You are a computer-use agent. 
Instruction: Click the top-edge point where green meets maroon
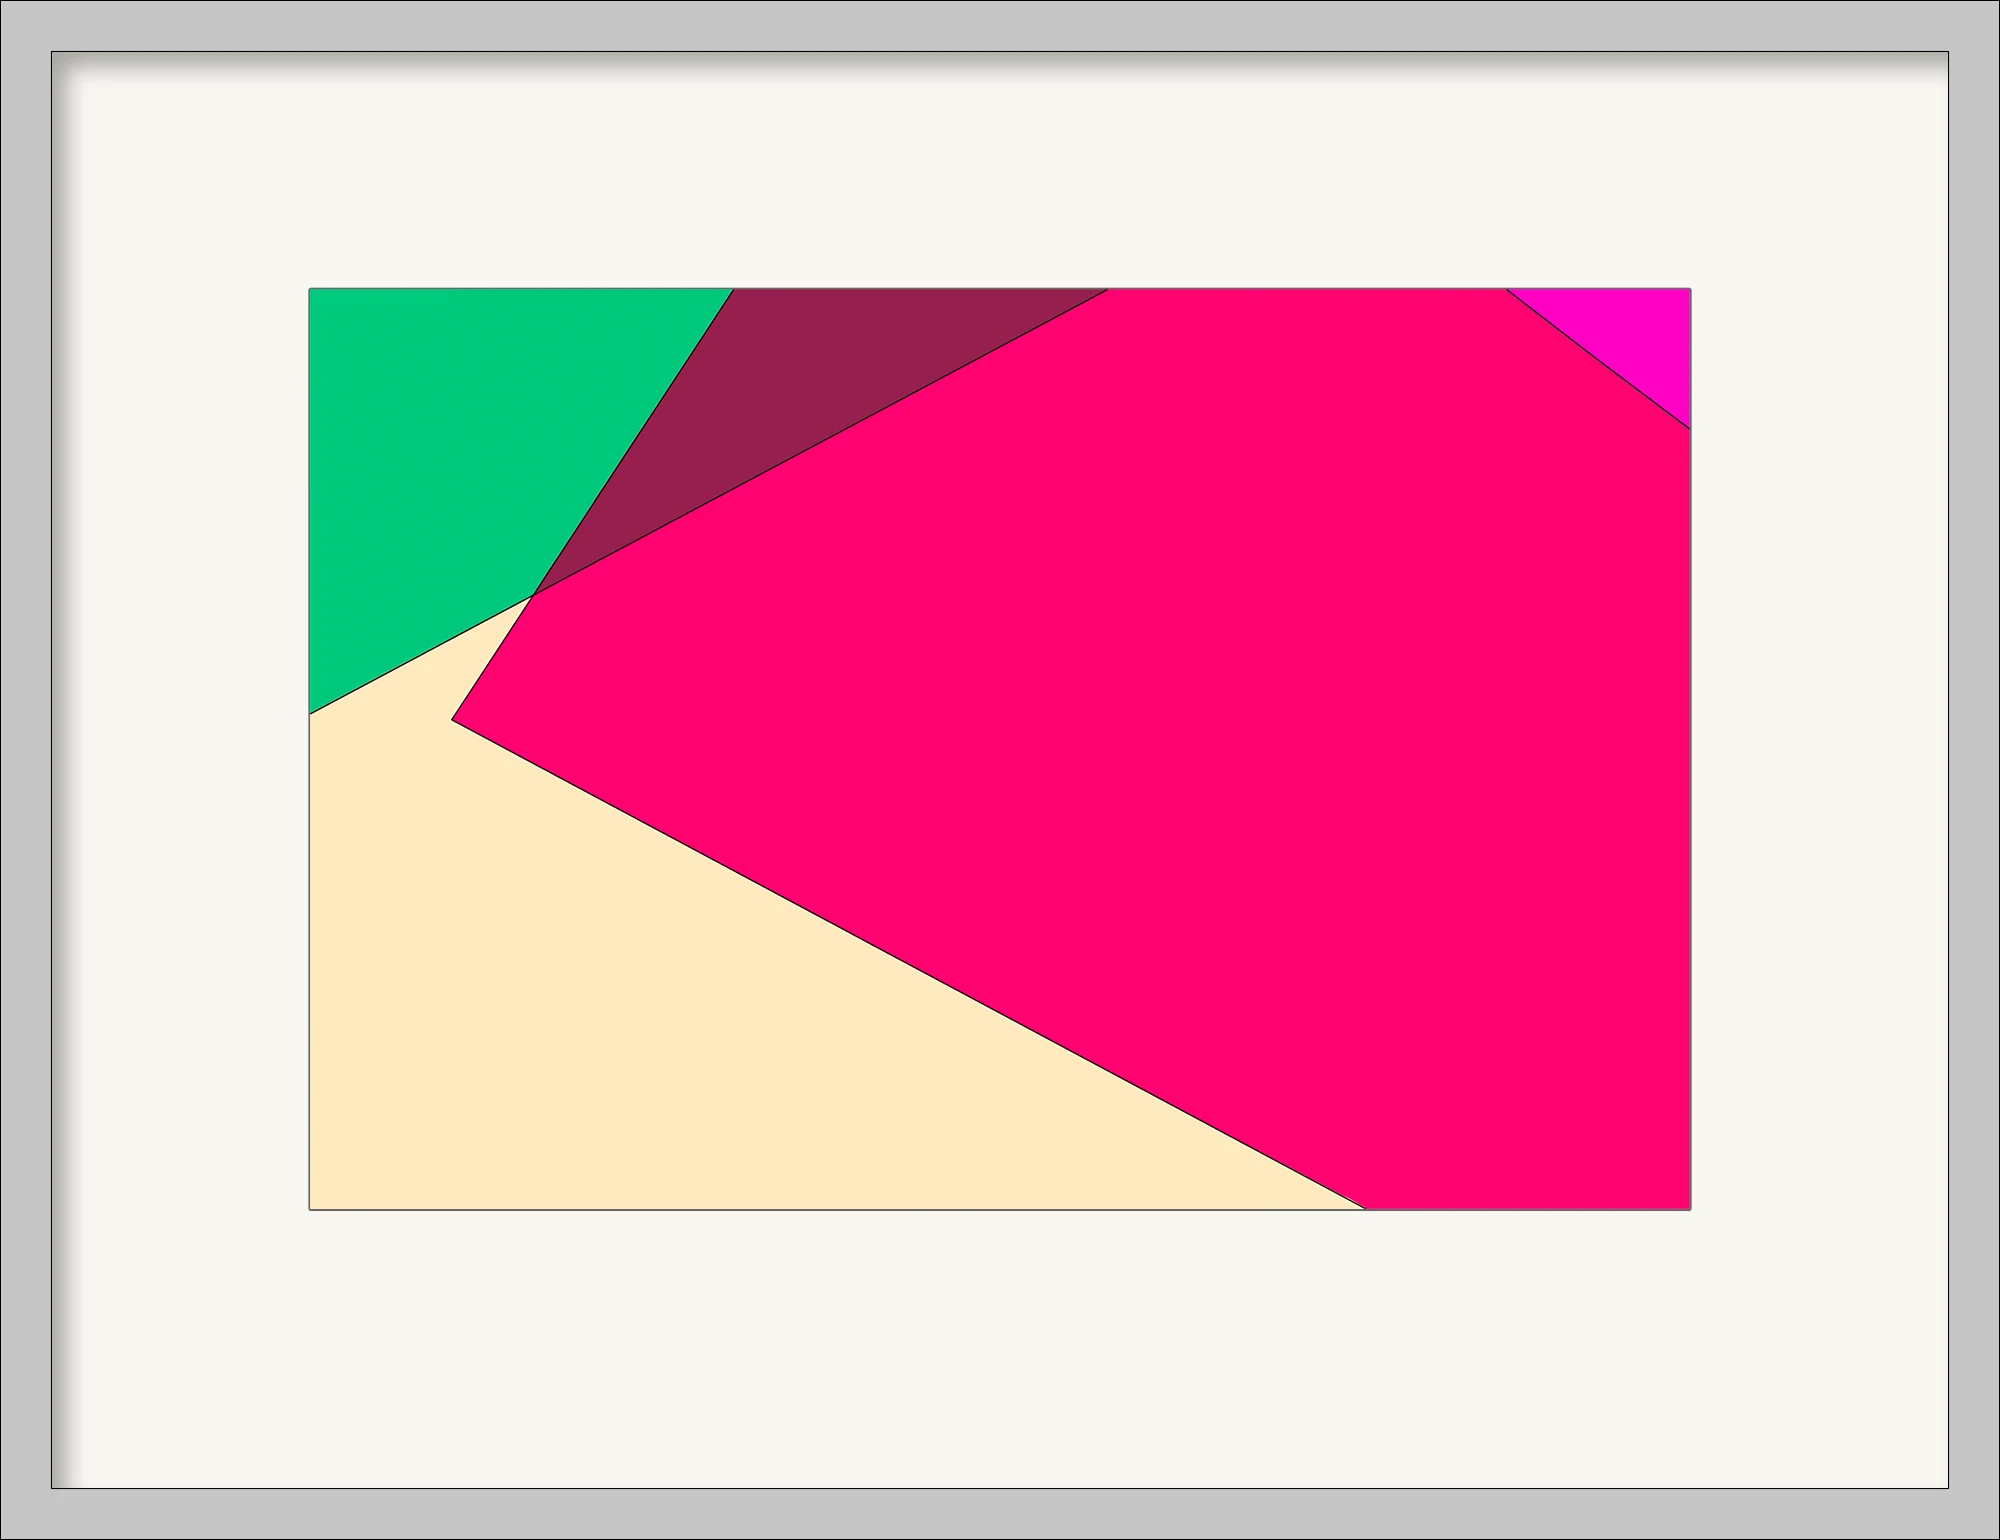pyautogui.click(x=733, y=290)
